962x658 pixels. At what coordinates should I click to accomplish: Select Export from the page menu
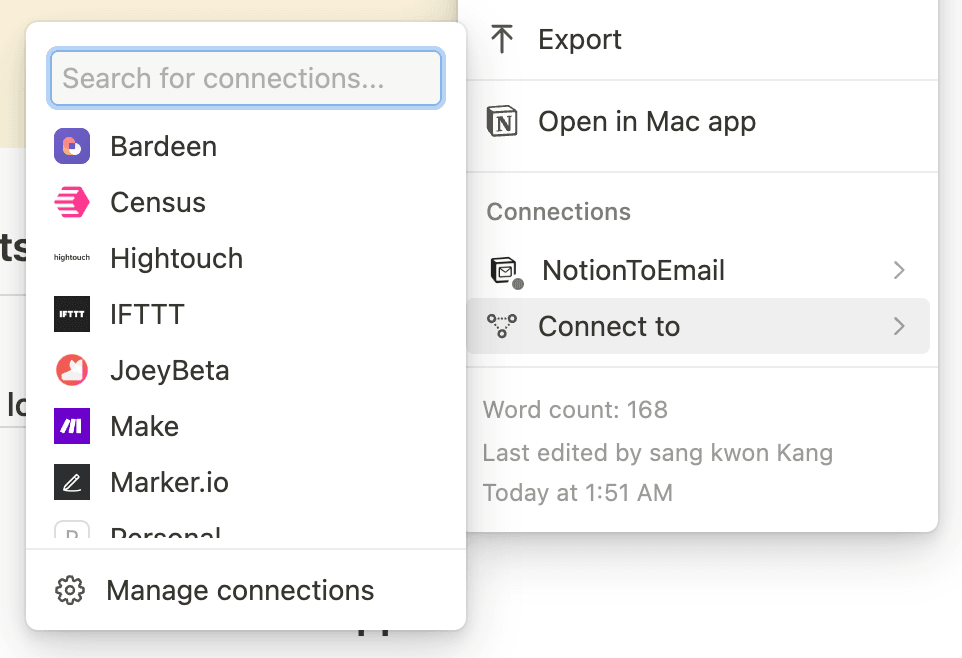pyautogui.click(x=580, y=40)
